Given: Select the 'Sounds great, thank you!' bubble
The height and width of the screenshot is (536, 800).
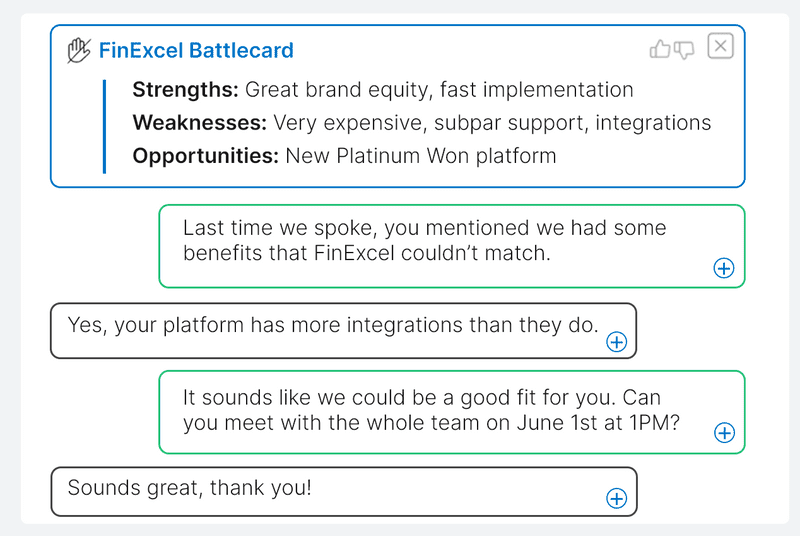Looking at the screenshot, I should (x=344, y=492).
